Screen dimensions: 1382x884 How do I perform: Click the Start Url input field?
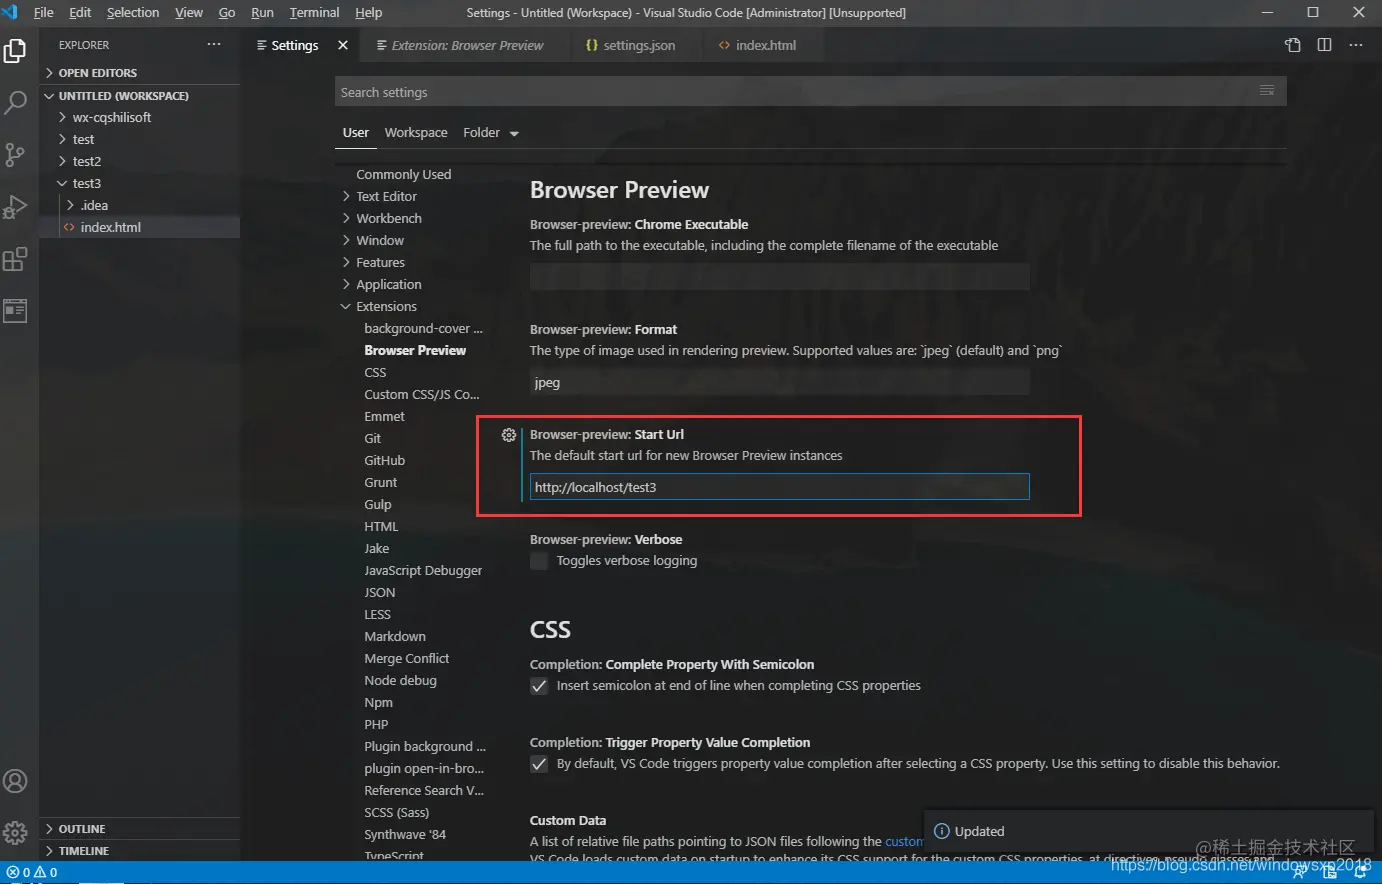(x=779, y=487)
